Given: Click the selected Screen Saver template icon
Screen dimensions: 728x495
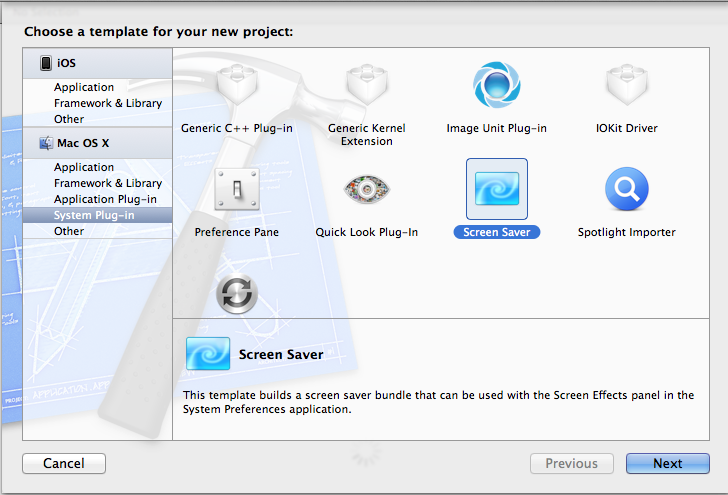Looking at the screenshot, I should pyautogui.click(x=497, y=189).
